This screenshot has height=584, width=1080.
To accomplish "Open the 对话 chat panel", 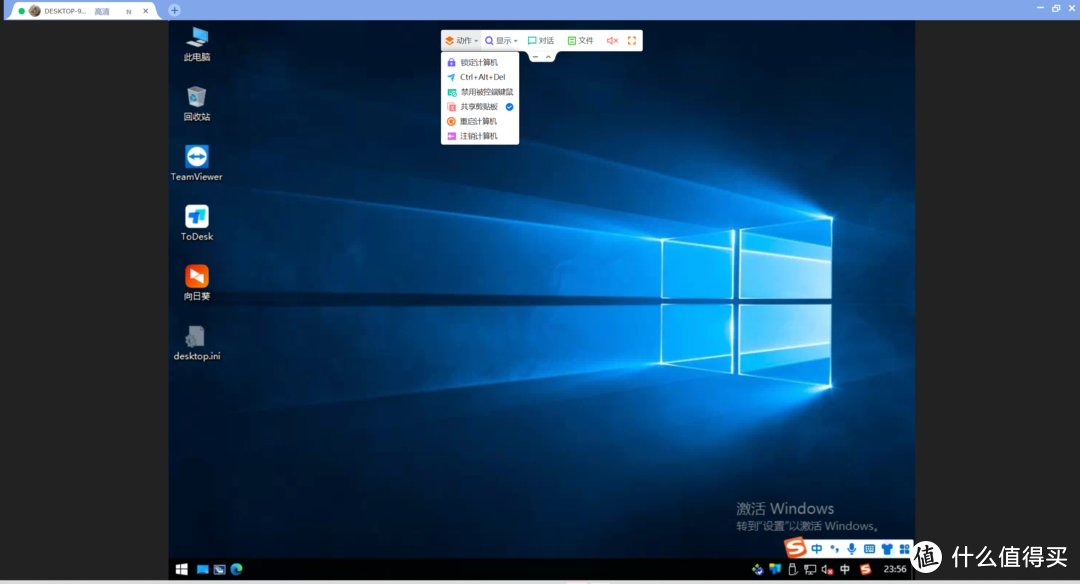I will click(541, 41).
